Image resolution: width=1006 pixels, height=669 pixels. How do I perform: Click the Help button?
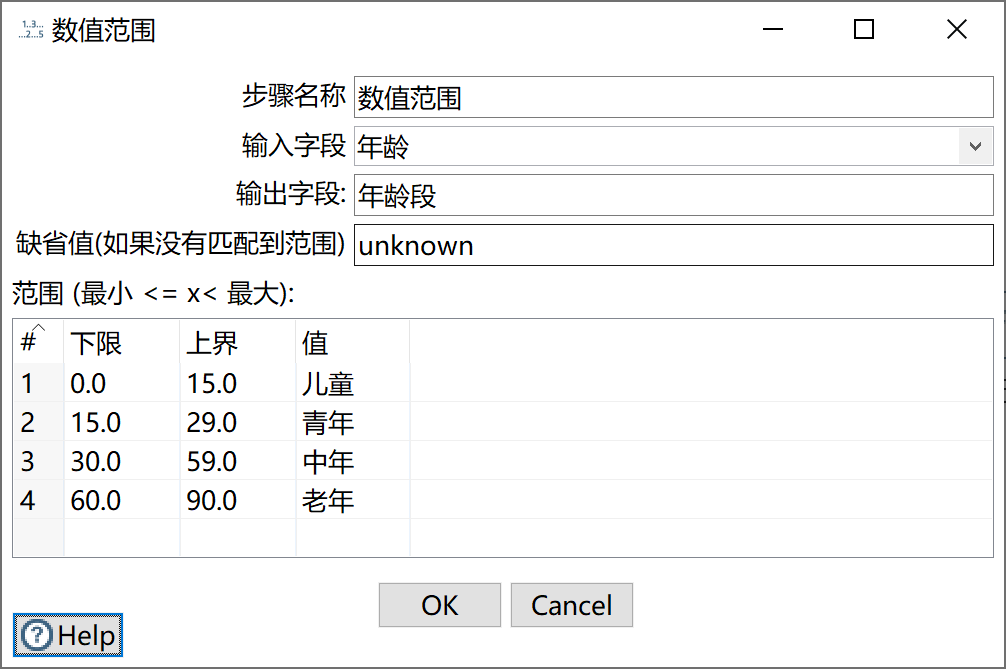coord(67,635)
